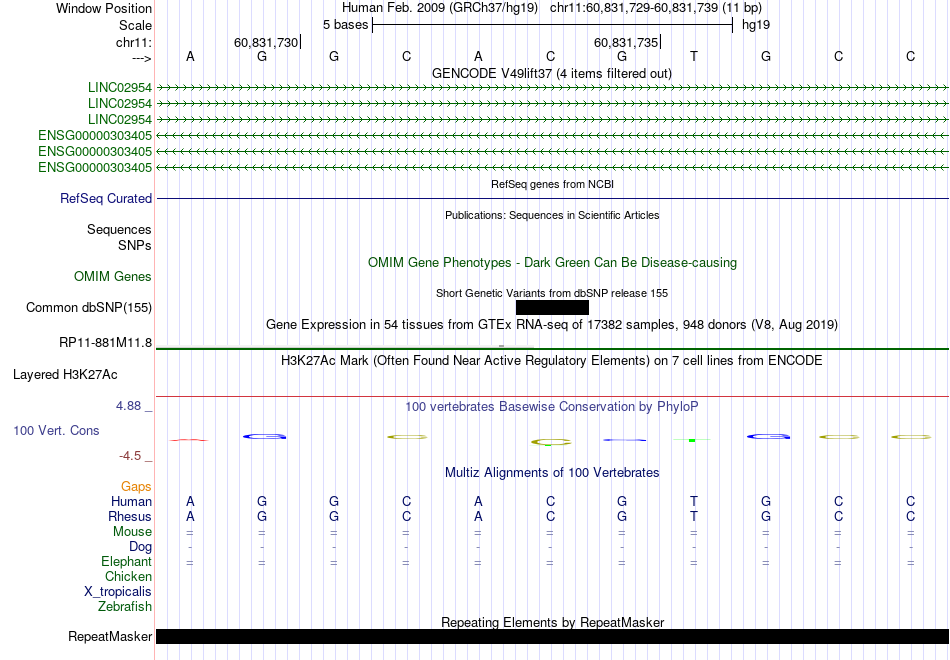
Task: Click the T base in the Human row
Action: point(694,501)
